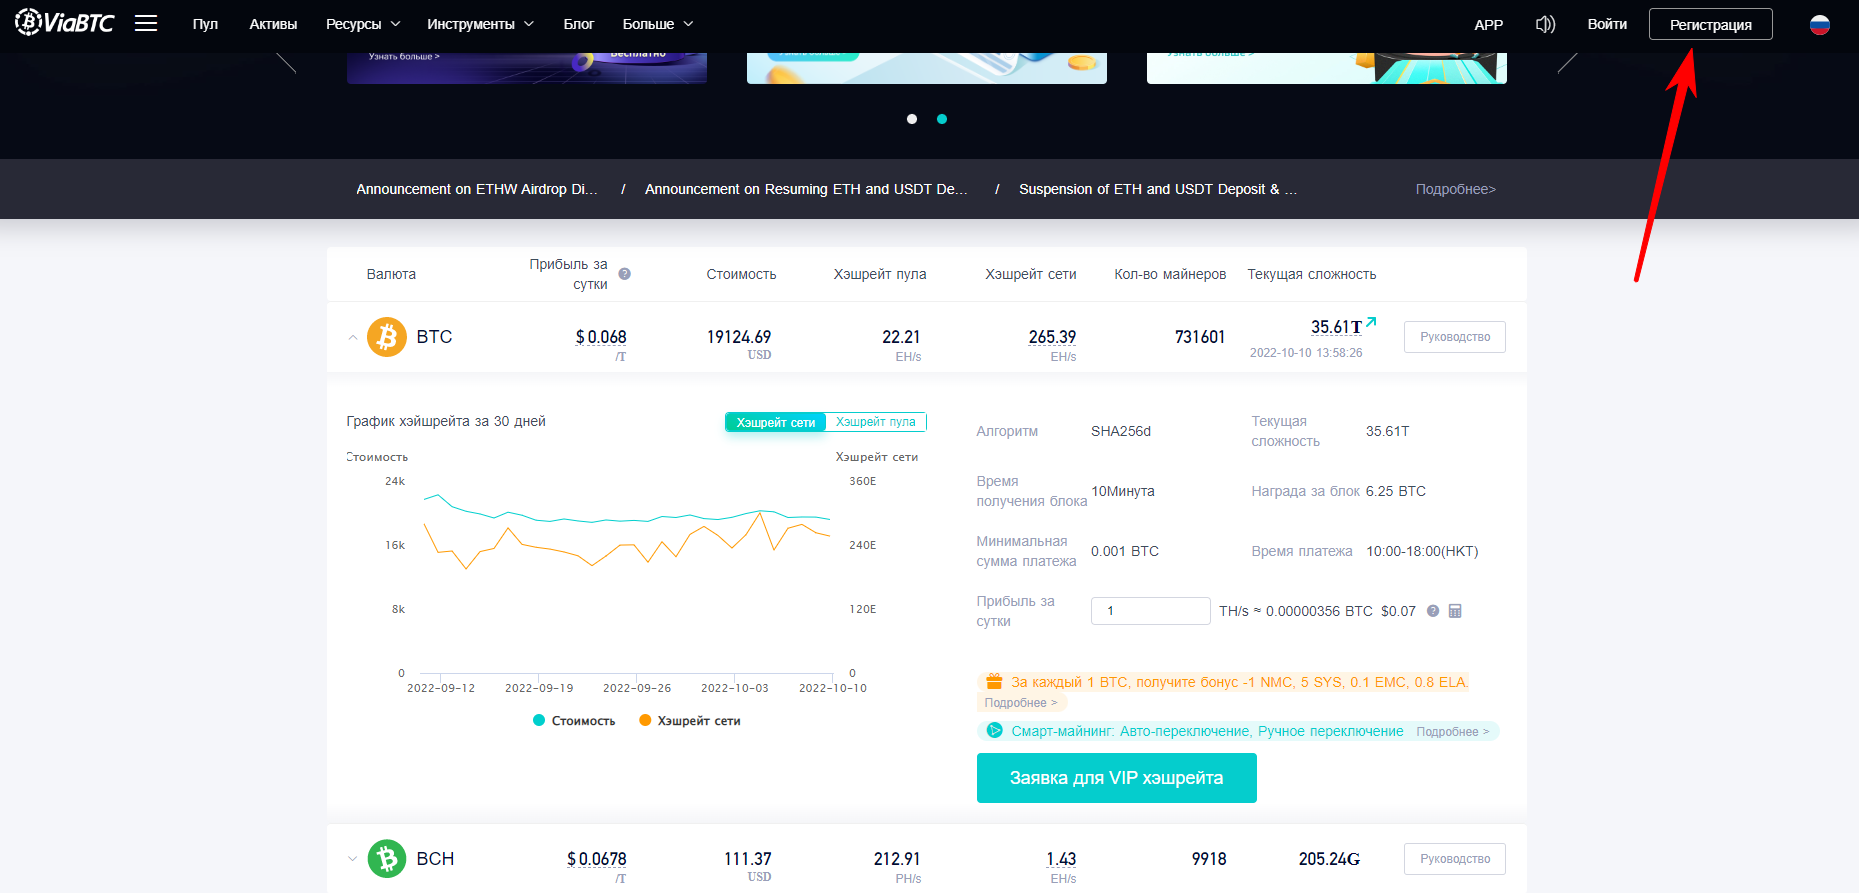Screen dimensions: 1859x893
Task: Open the hamburger menu icon
Action: pyautogui.click(x=146, y=23)
